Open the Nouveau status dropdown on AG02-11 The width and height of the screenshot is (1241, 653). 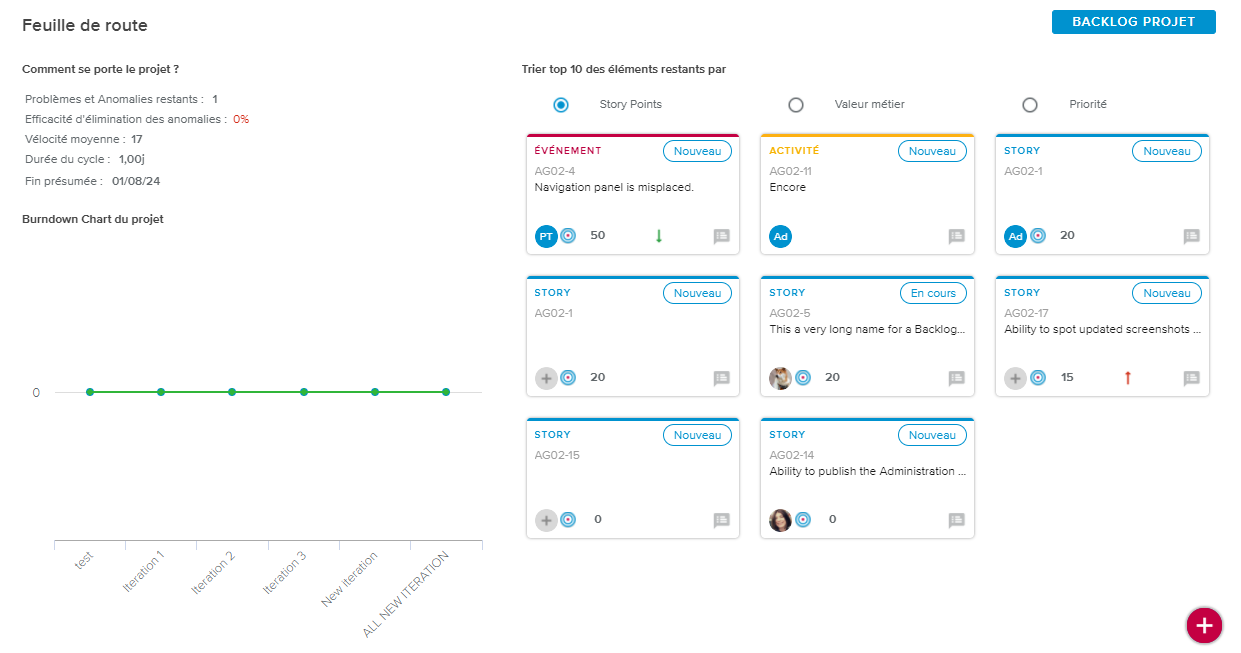tap(932, 151)
